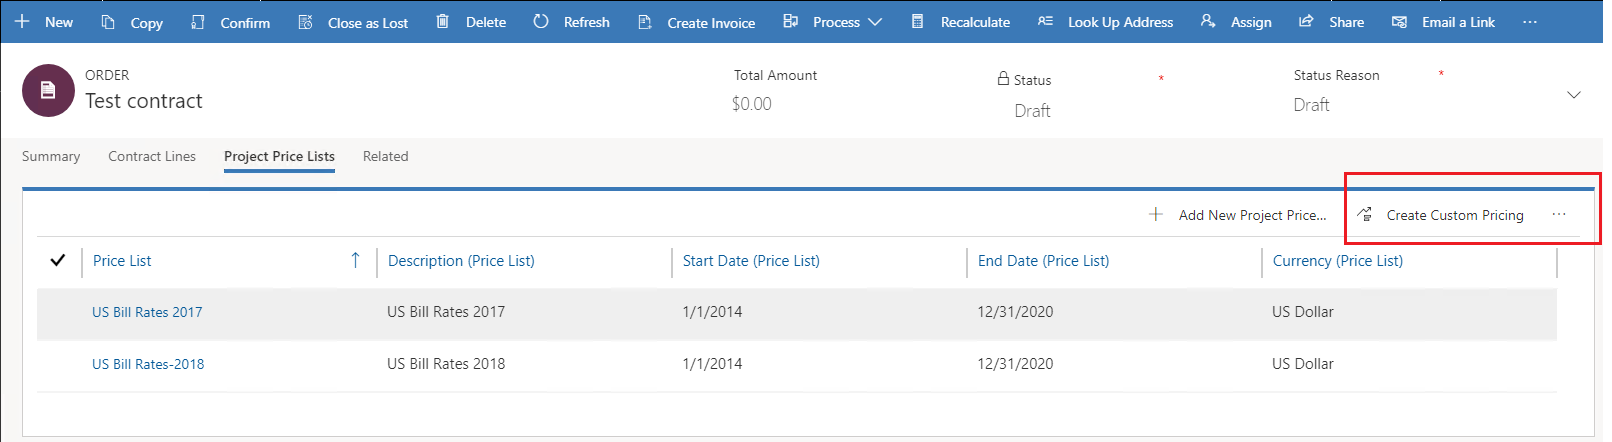Viewport: 1612px width, 442px height.
Task: Click description cell US Bill Rates 2018
Action: coord(446,364)
